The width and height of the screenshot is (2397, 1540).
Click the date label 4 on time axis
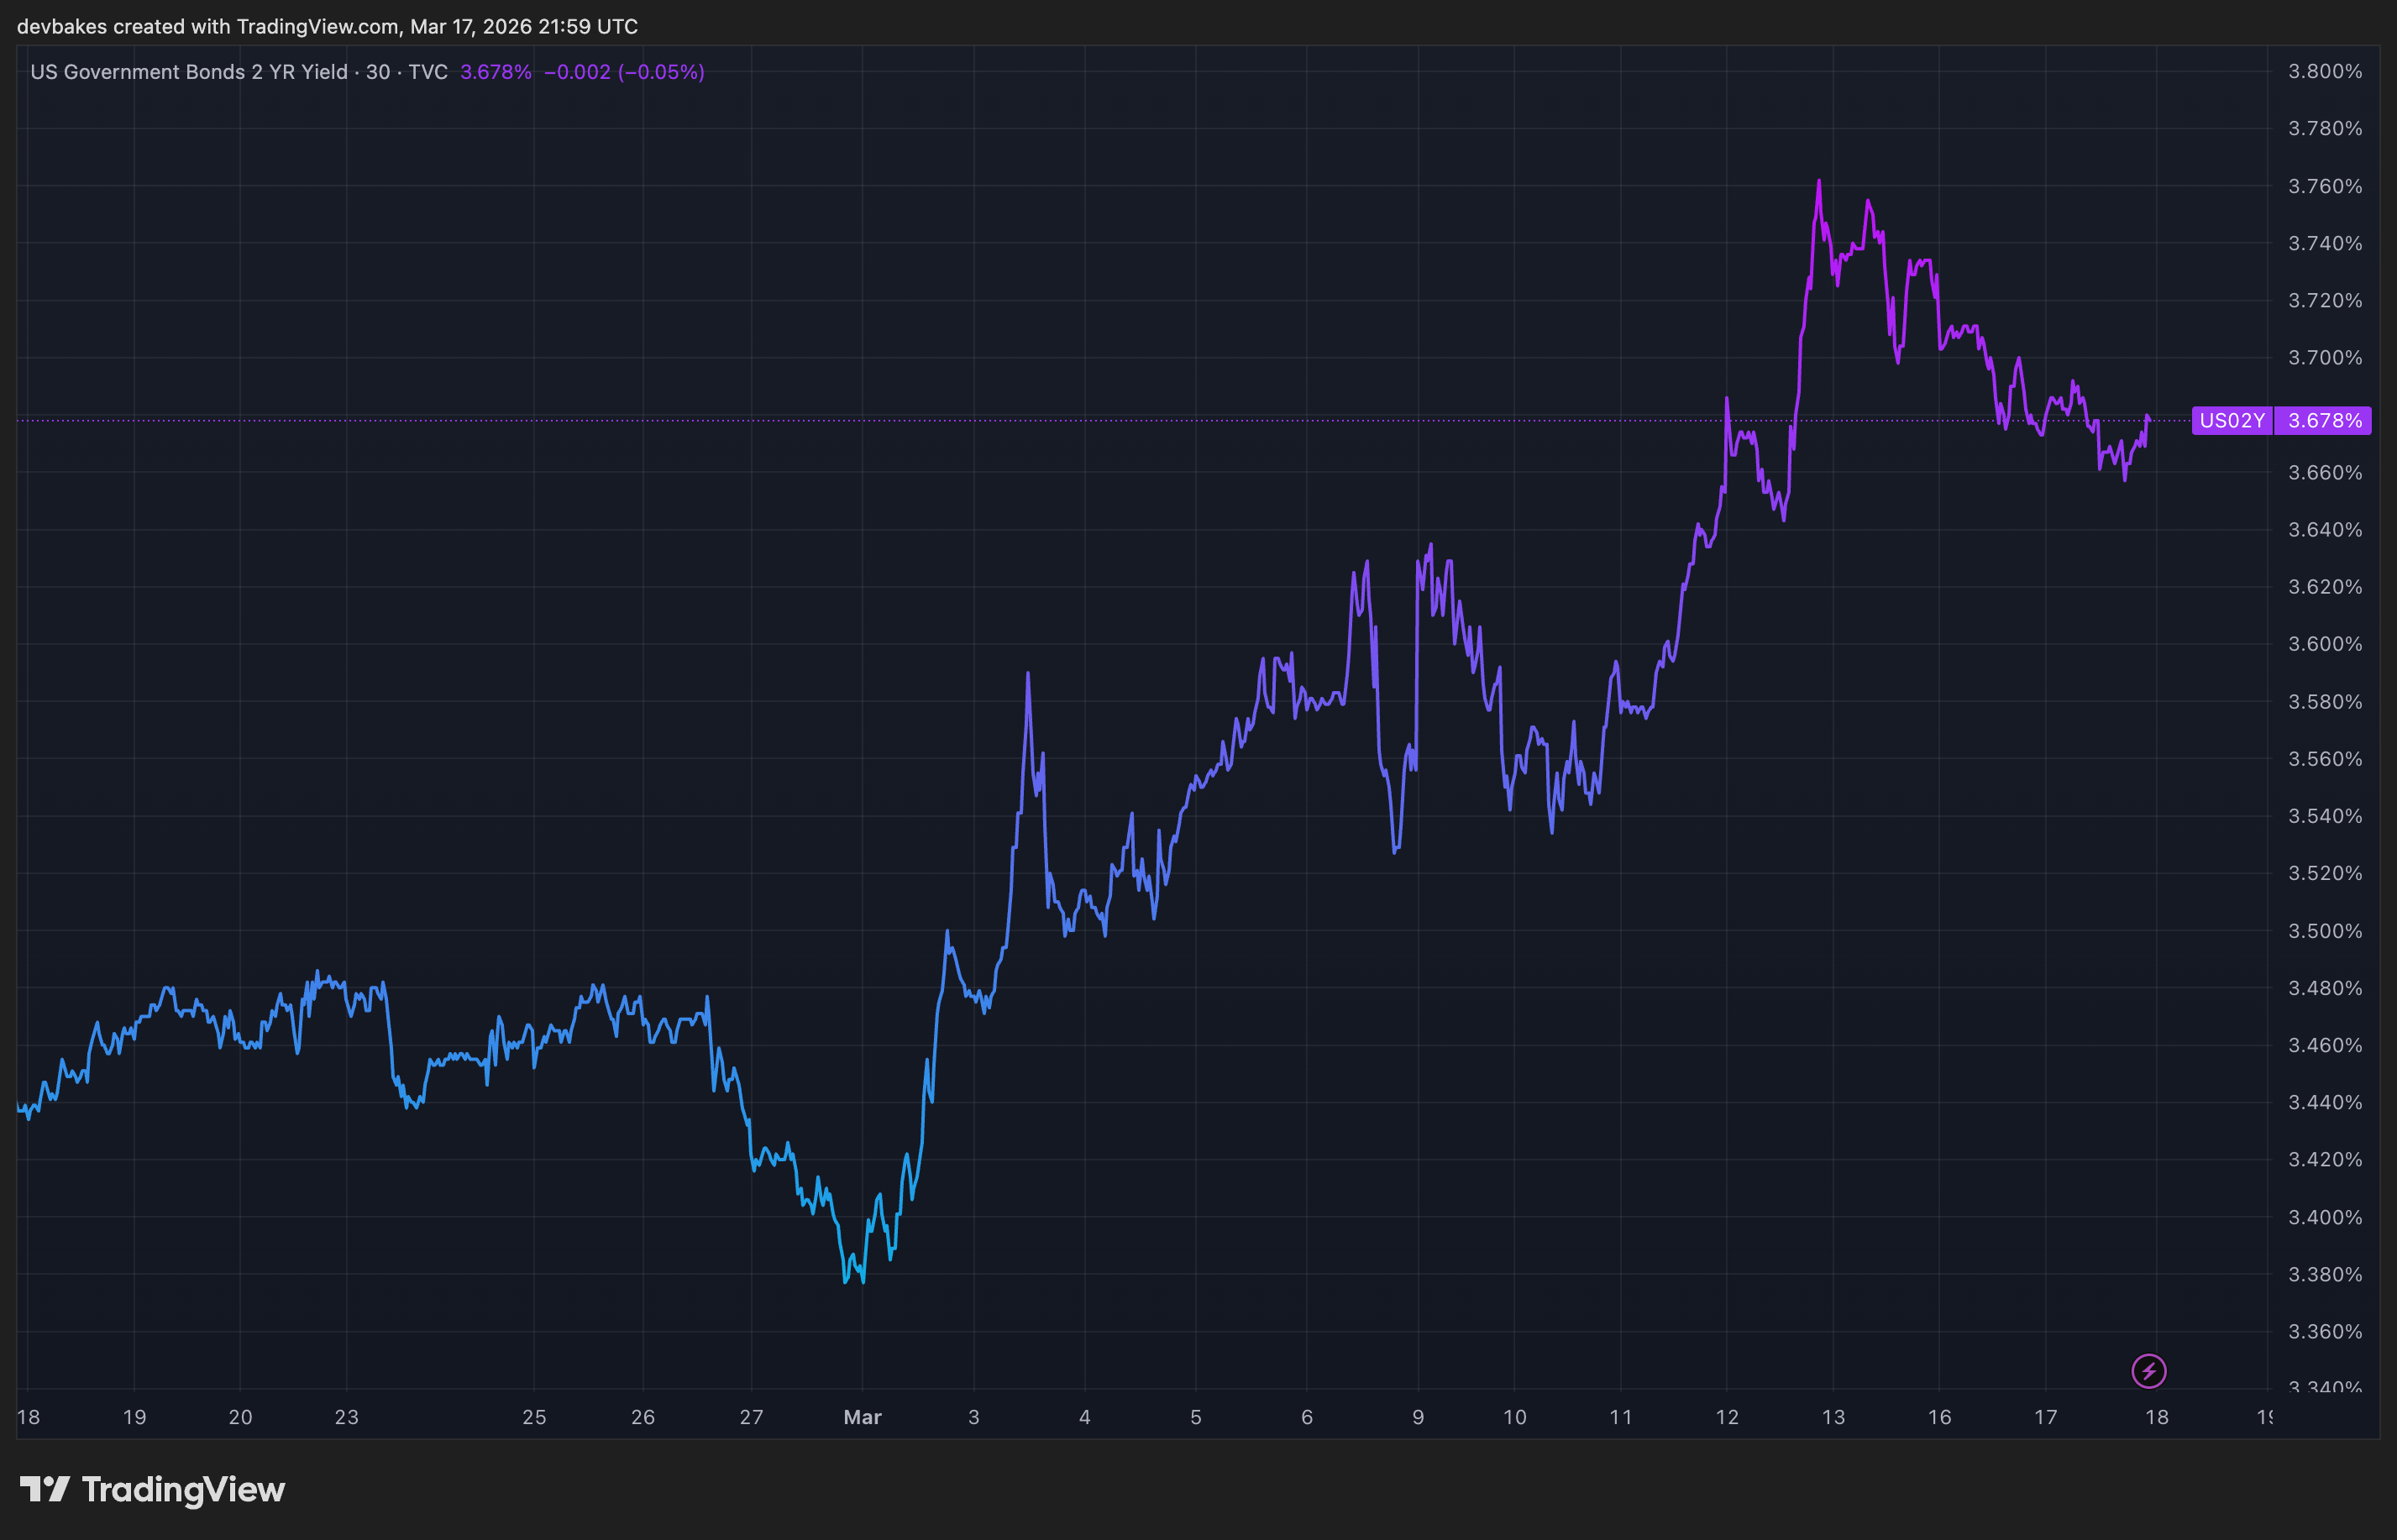1084,1417
